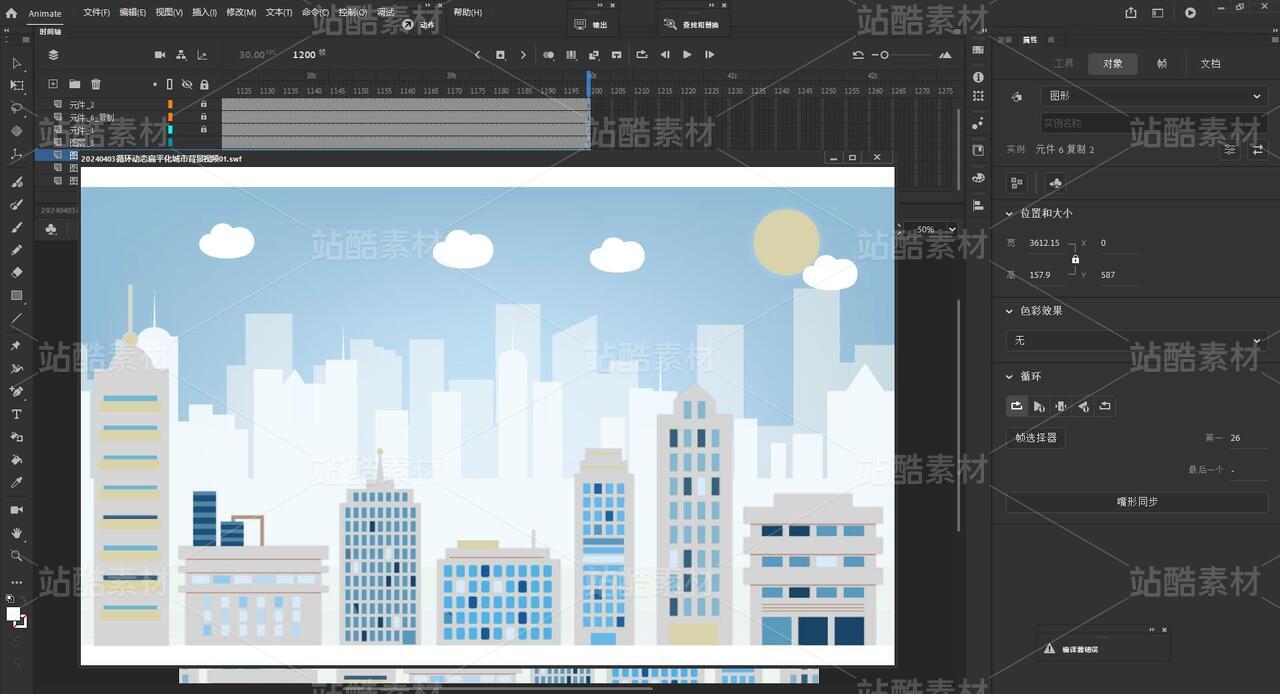This screenshot has width=1280, height=694.
Task: Open the 文件(F) menu
Action: (x=96, y=12)
